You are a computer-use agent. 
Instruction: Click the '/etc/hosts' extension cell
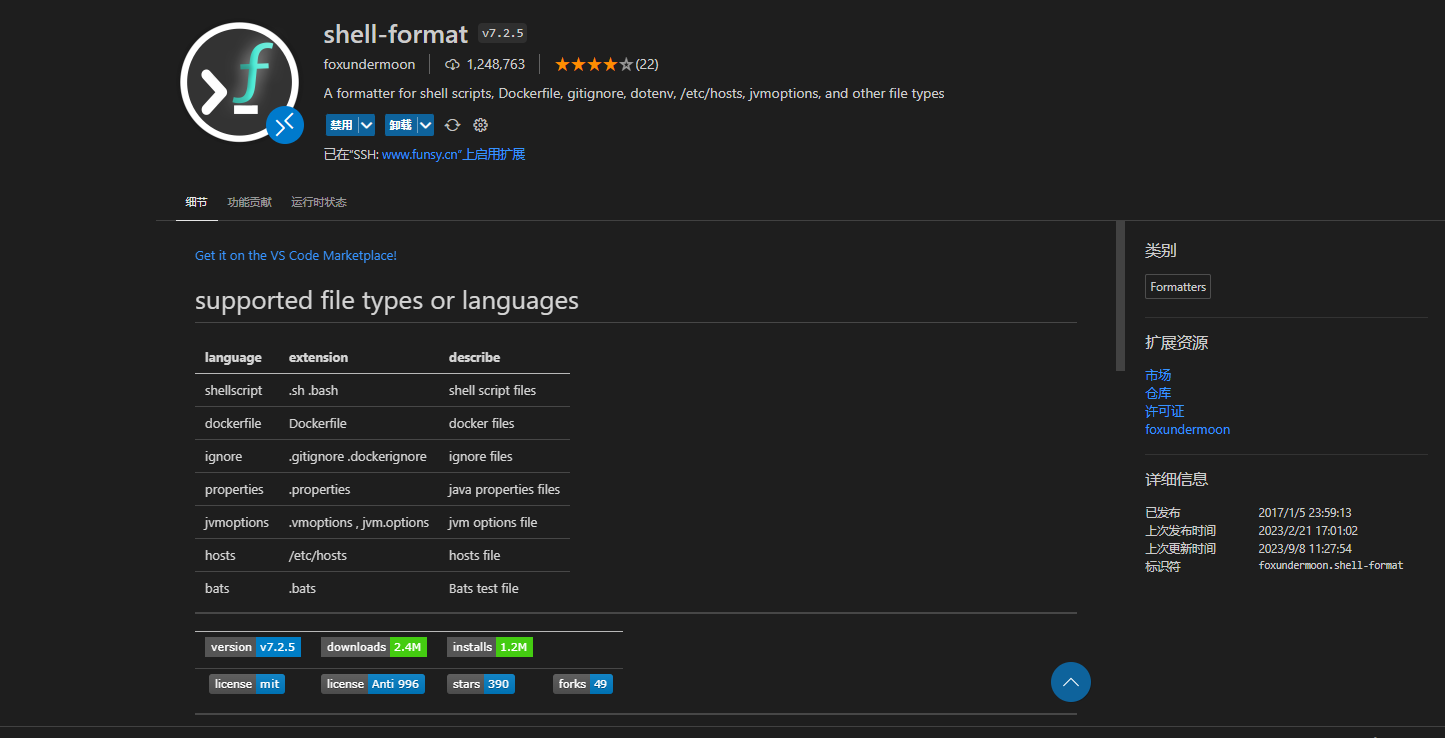click(318, 555)
